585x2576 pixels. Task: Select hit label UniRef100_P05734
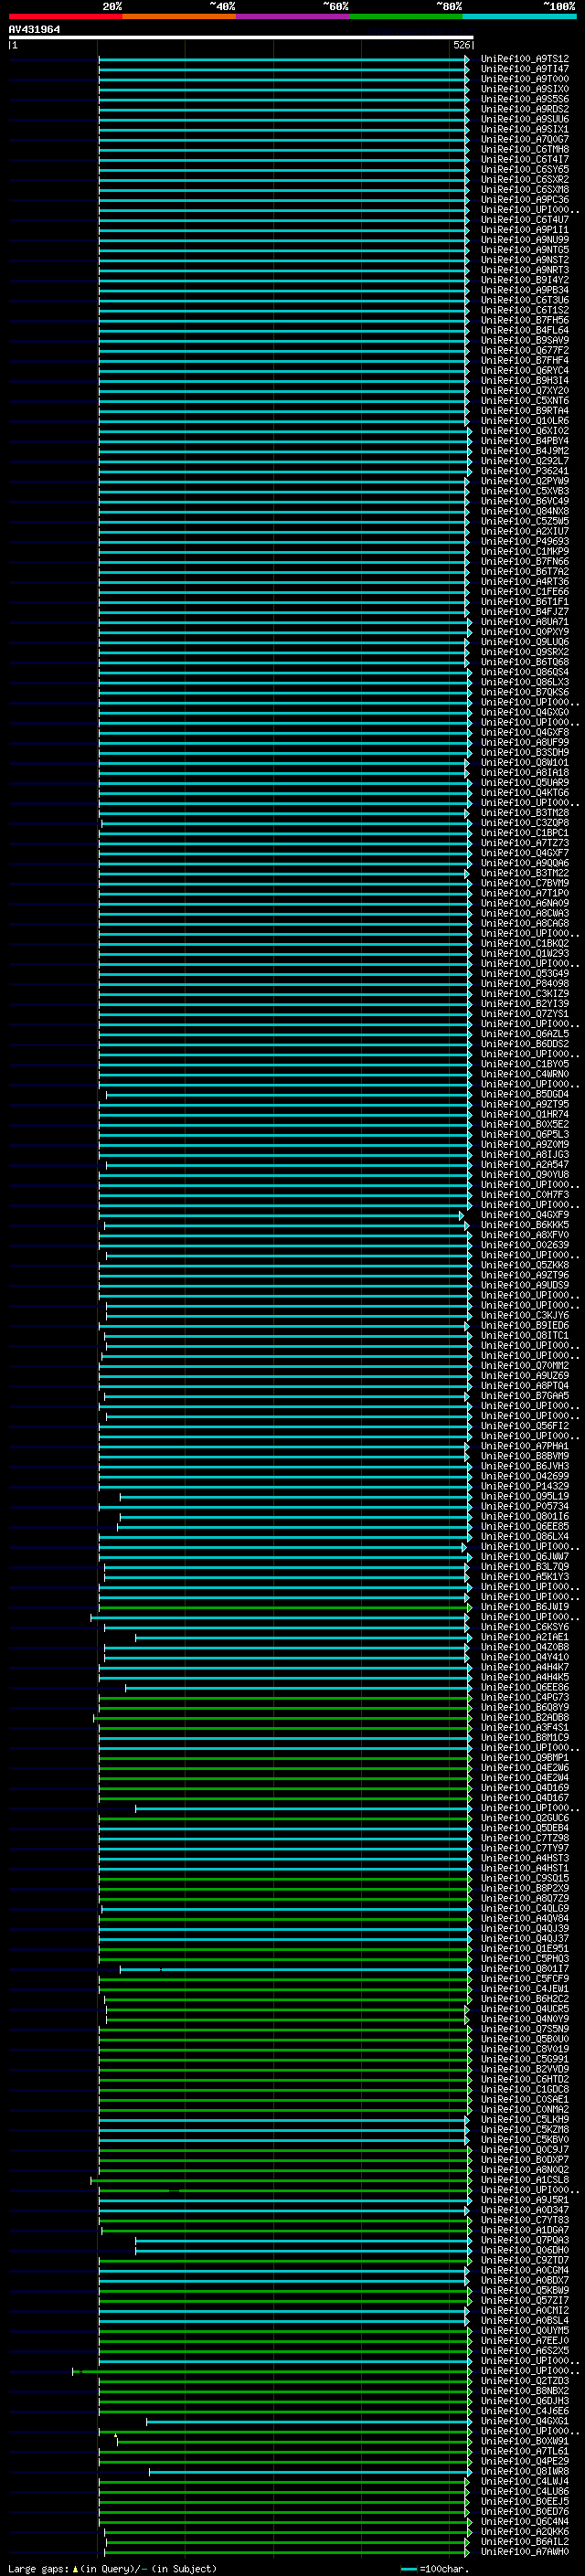click(525, 1506)
